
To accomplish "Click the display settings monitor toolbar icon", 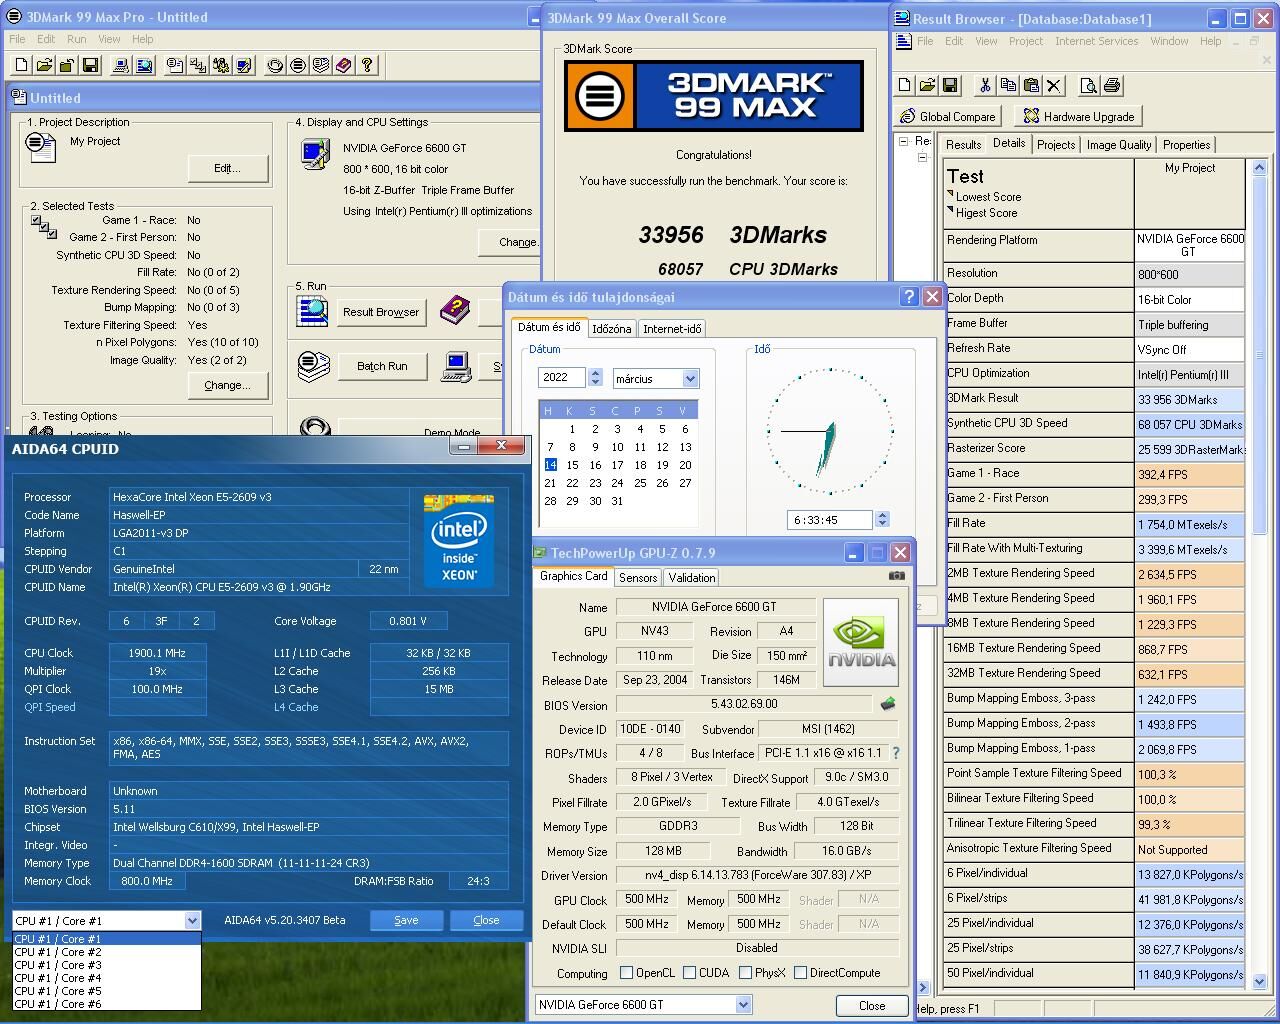I will (244, 65).
